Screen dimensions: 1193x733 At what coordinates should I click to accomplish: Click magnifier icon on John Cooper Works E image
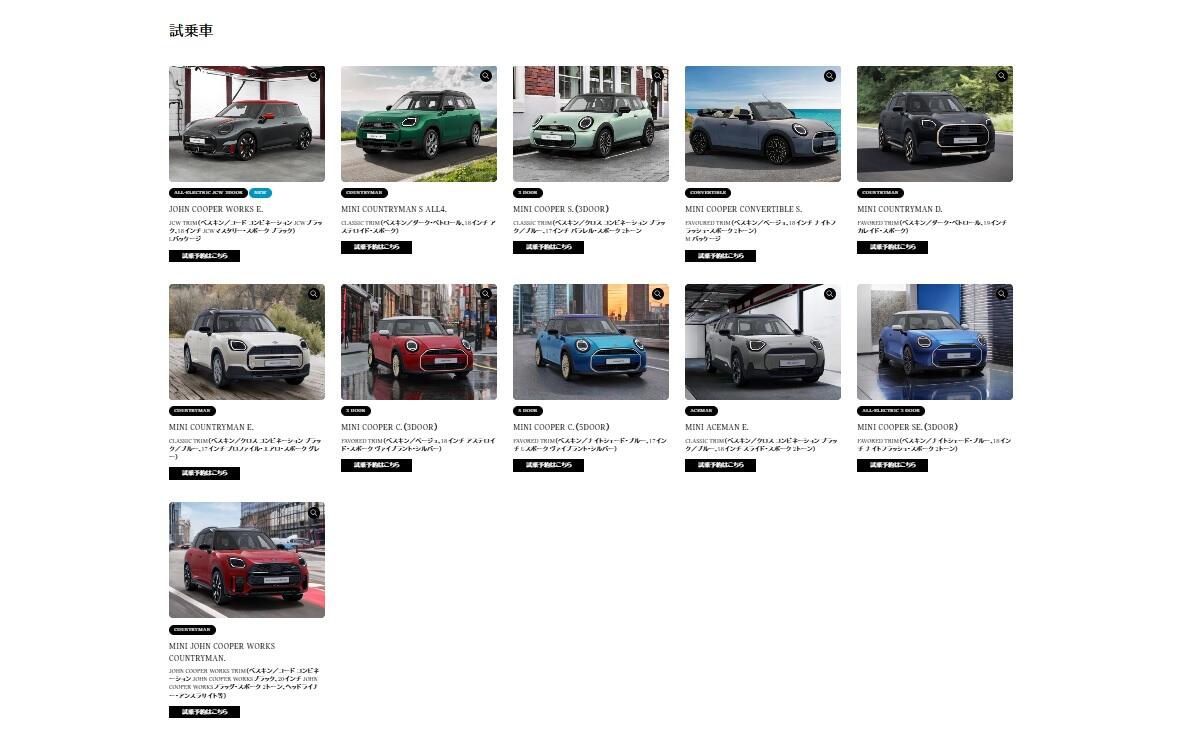pos(313,76)
